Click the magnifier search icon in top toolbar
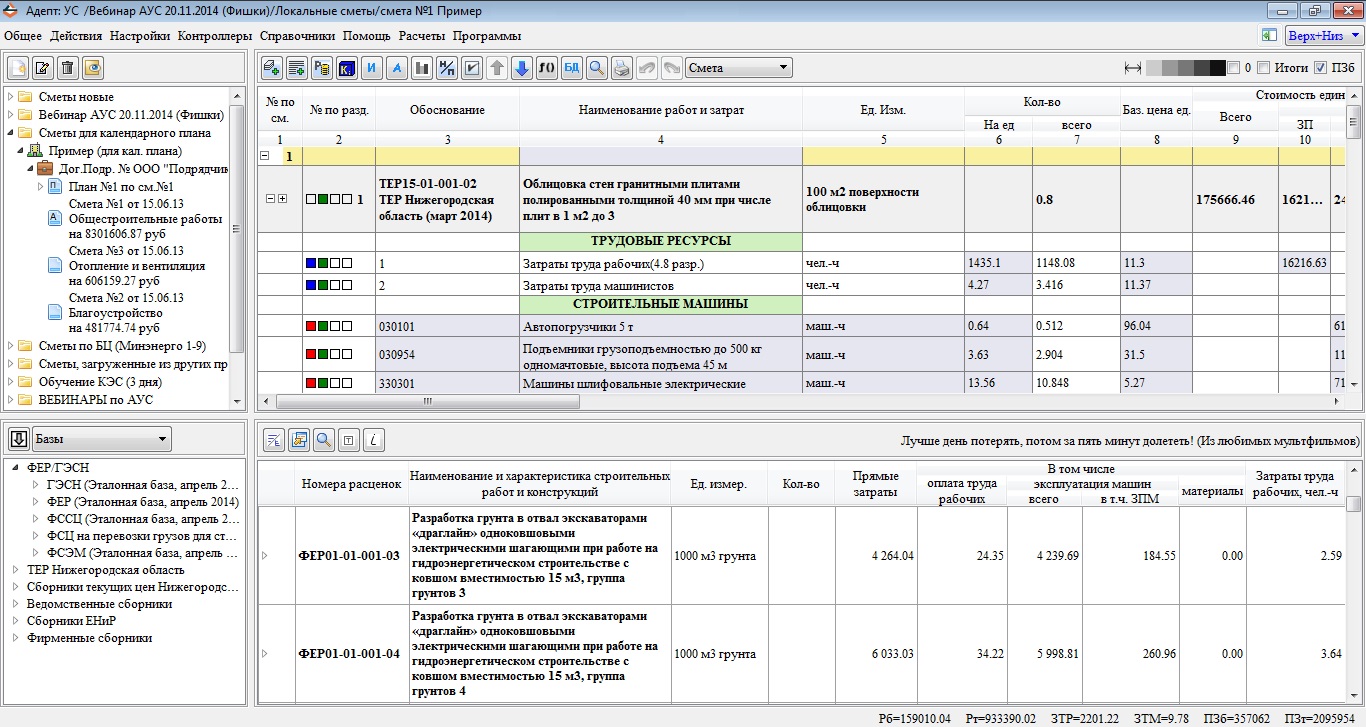 click(x=596, y=68)
